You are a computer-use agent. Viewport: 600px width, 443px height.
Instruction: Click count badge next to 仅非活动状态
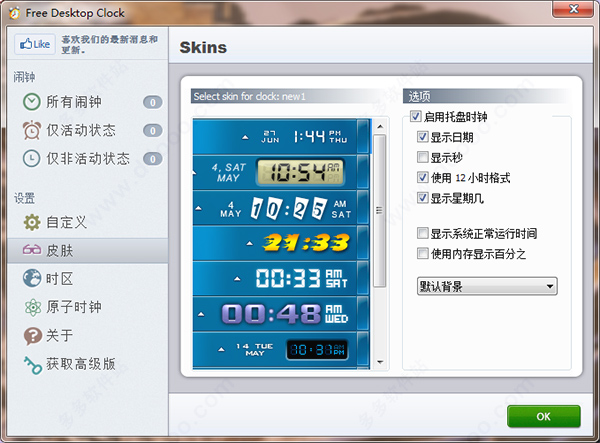(x=153, y=159)
